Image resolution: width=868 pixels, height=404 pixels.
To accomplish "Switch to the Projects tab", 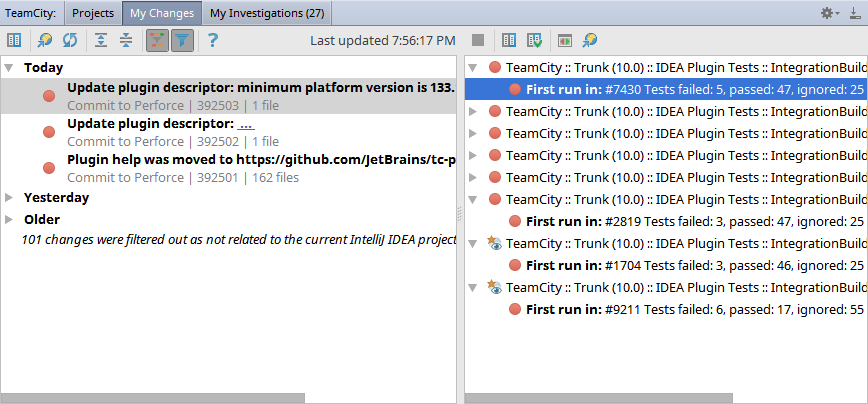I will pyautogui.click(x=93, y=13).
